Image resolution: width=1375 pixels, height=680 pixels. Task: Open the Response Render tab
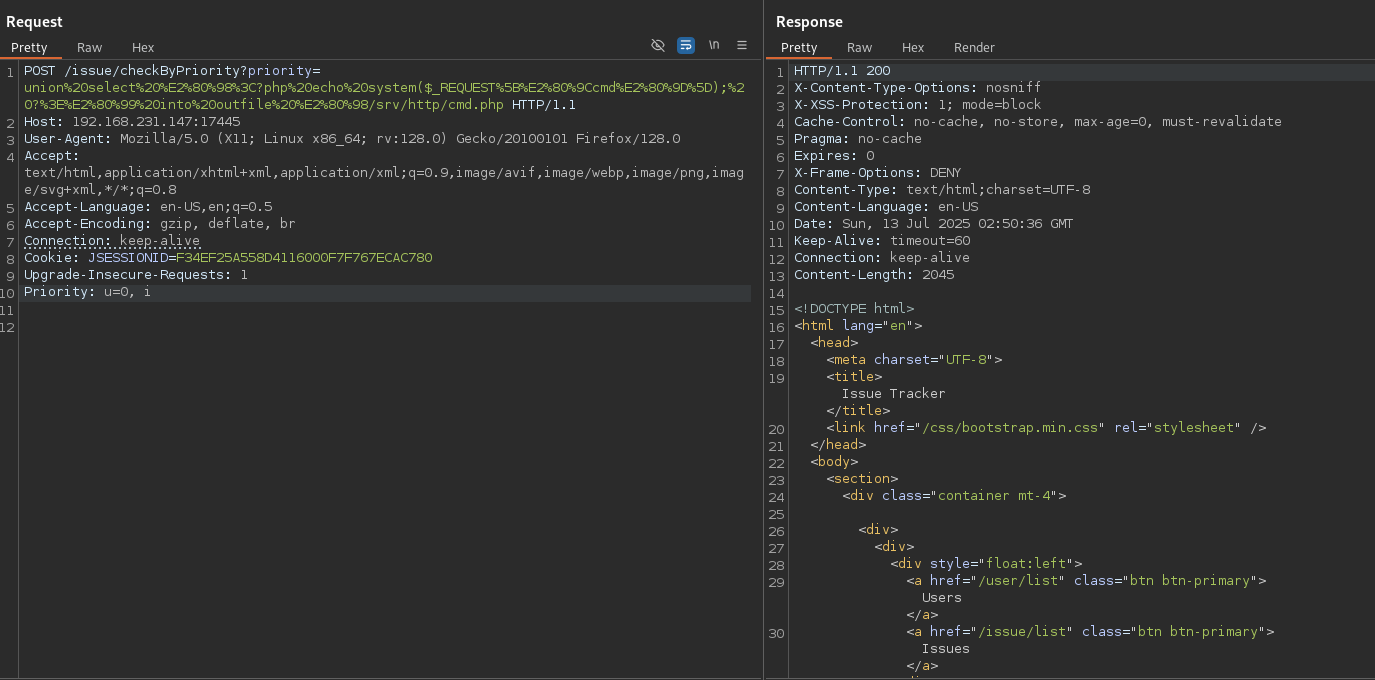[974, 47]
